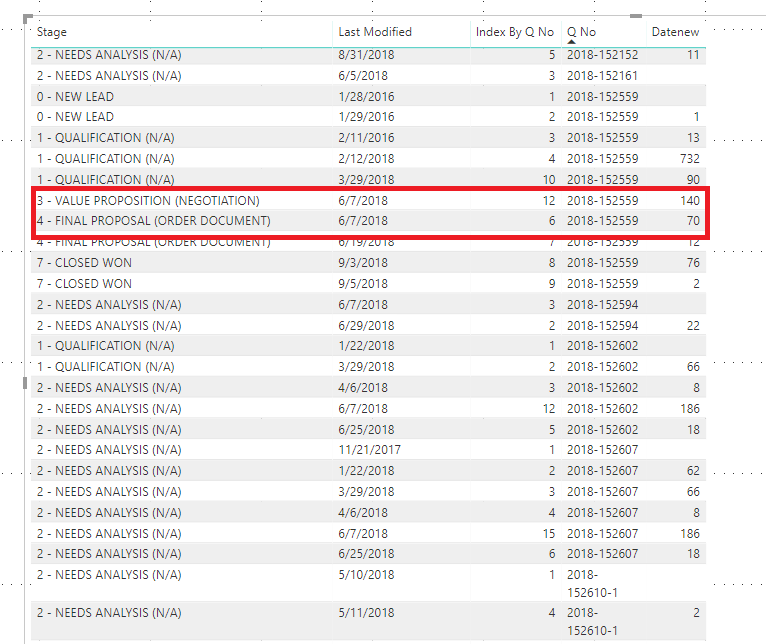Select the VALUE PROPOSITION (NEGOTIATION) stage cell
766x644 pixels.
coord(148,201)
